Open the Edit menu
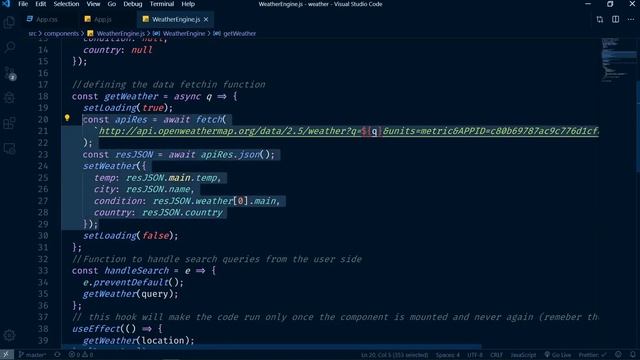 click(40, 4)
